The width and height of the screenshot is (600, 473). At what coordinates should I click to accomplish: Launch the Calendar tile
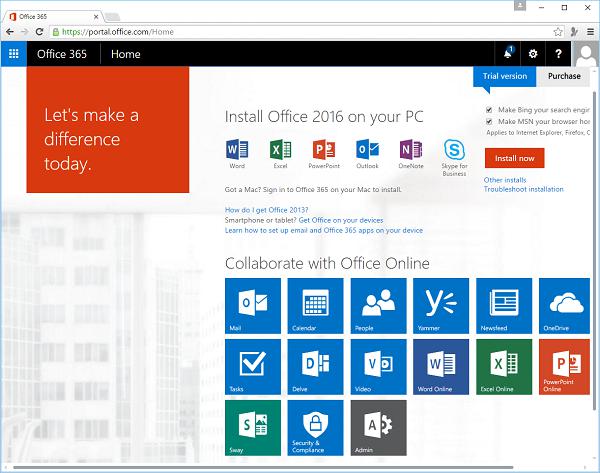(315, 305)
